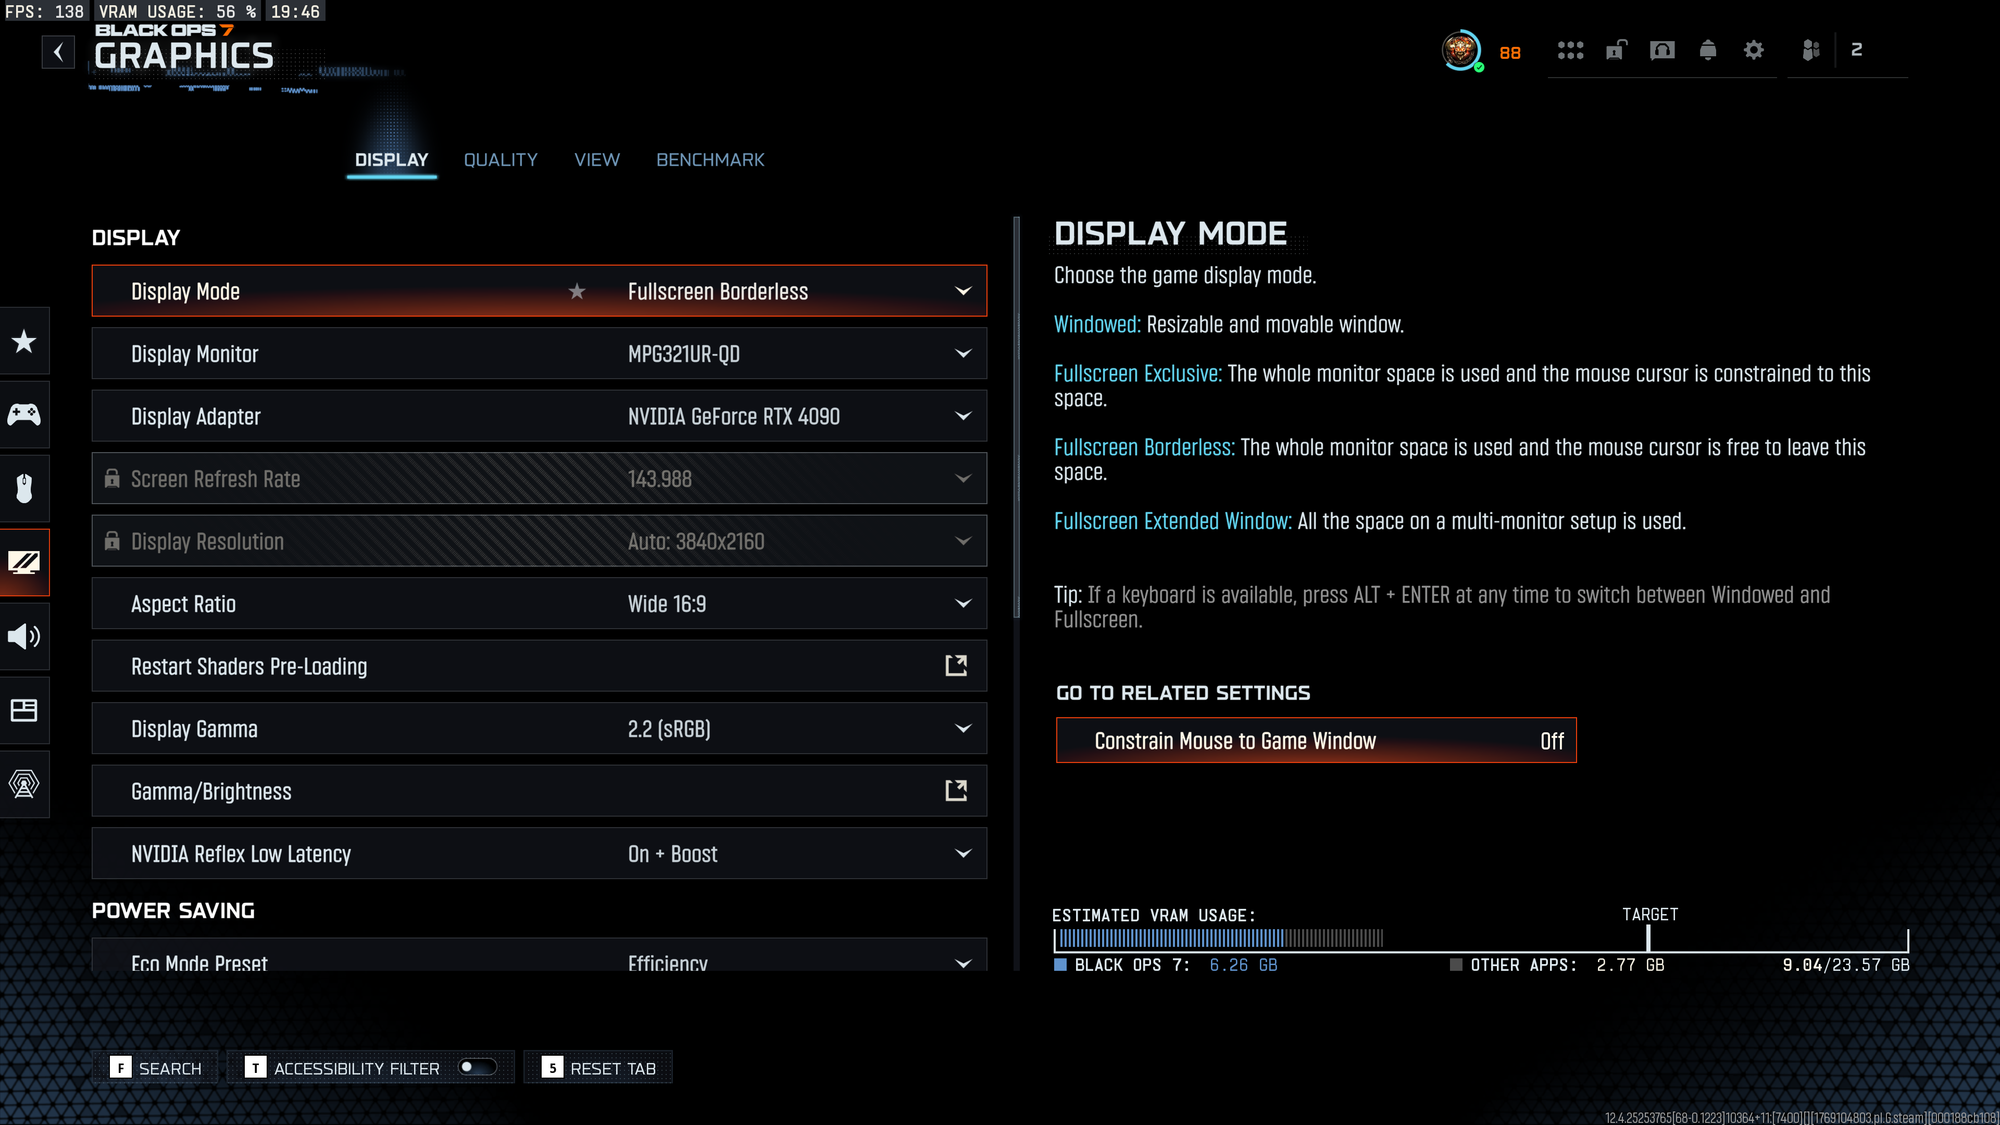The height and width of the screenshot is (1125, 2000).
Task: Open the Controller settings sidebar icon
Action: (x=24, y=414)
